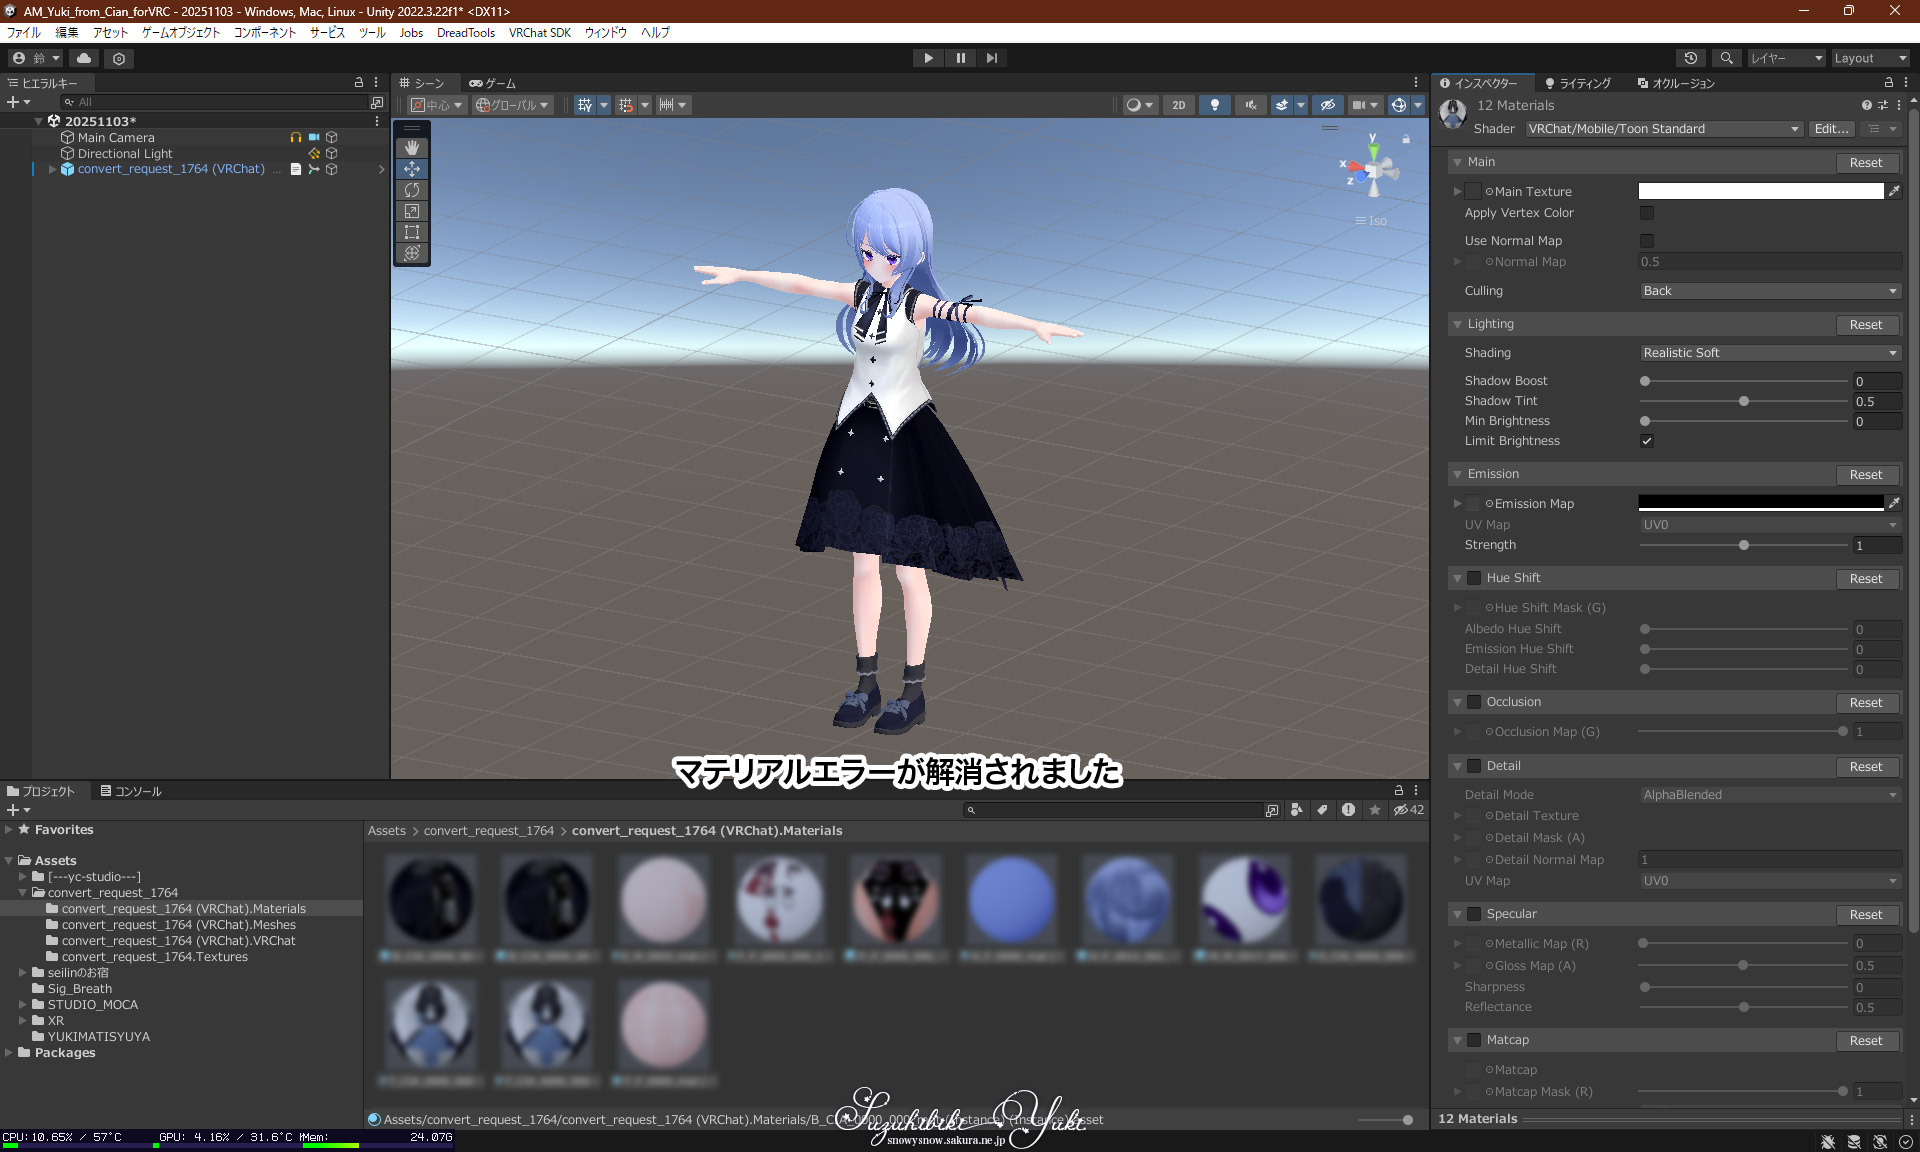The image size is (1920, 1152).
Task: Open the VRChat SDK menu
Action: click(x=539, y=32)
